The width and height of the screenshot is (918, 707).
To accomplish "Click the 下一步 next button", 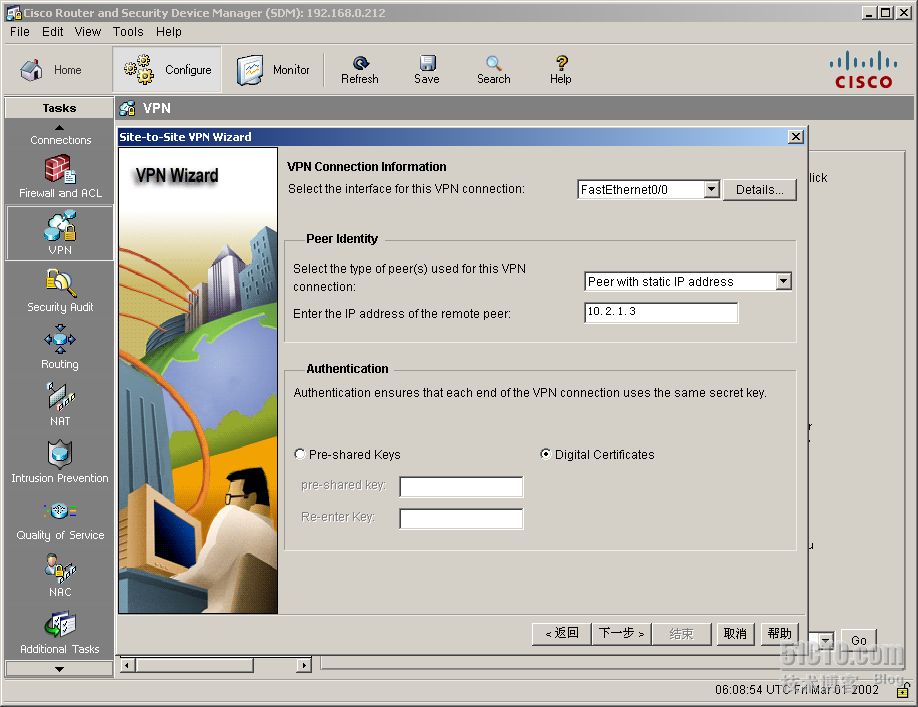I will [621, 634].
